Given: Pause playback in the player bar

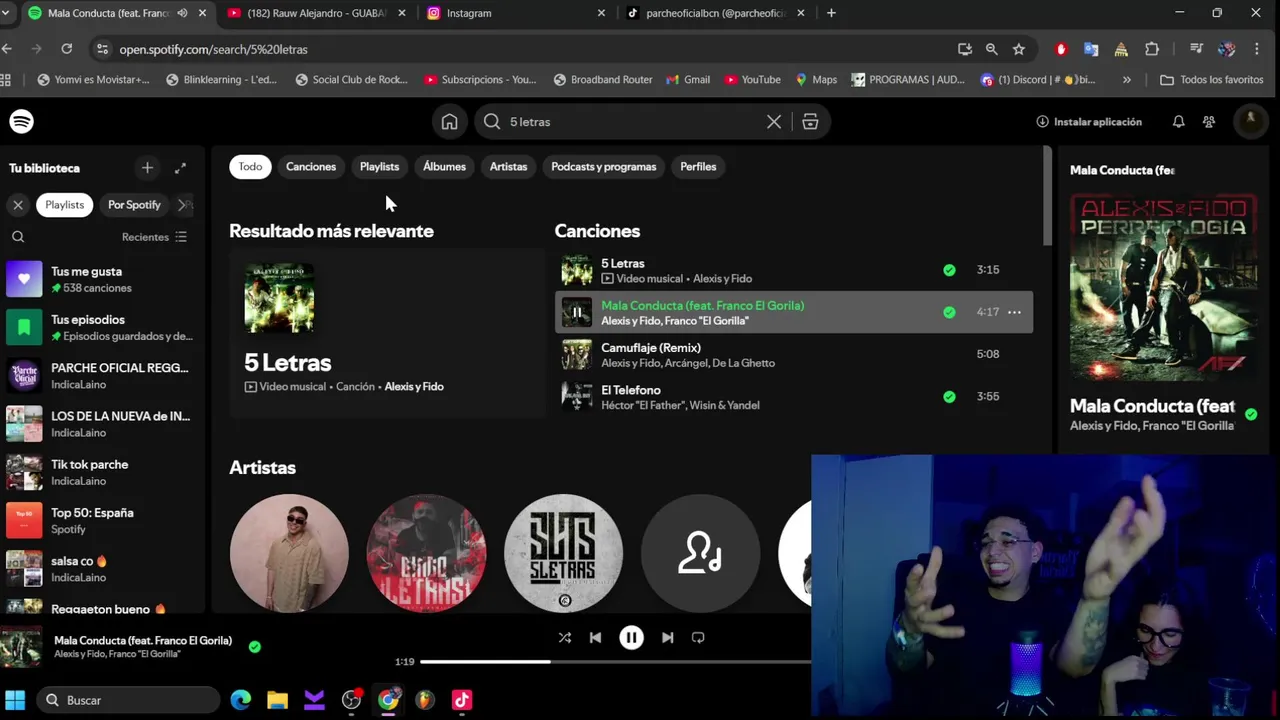Looking at the screenshot, I should (x=631, y=638).
